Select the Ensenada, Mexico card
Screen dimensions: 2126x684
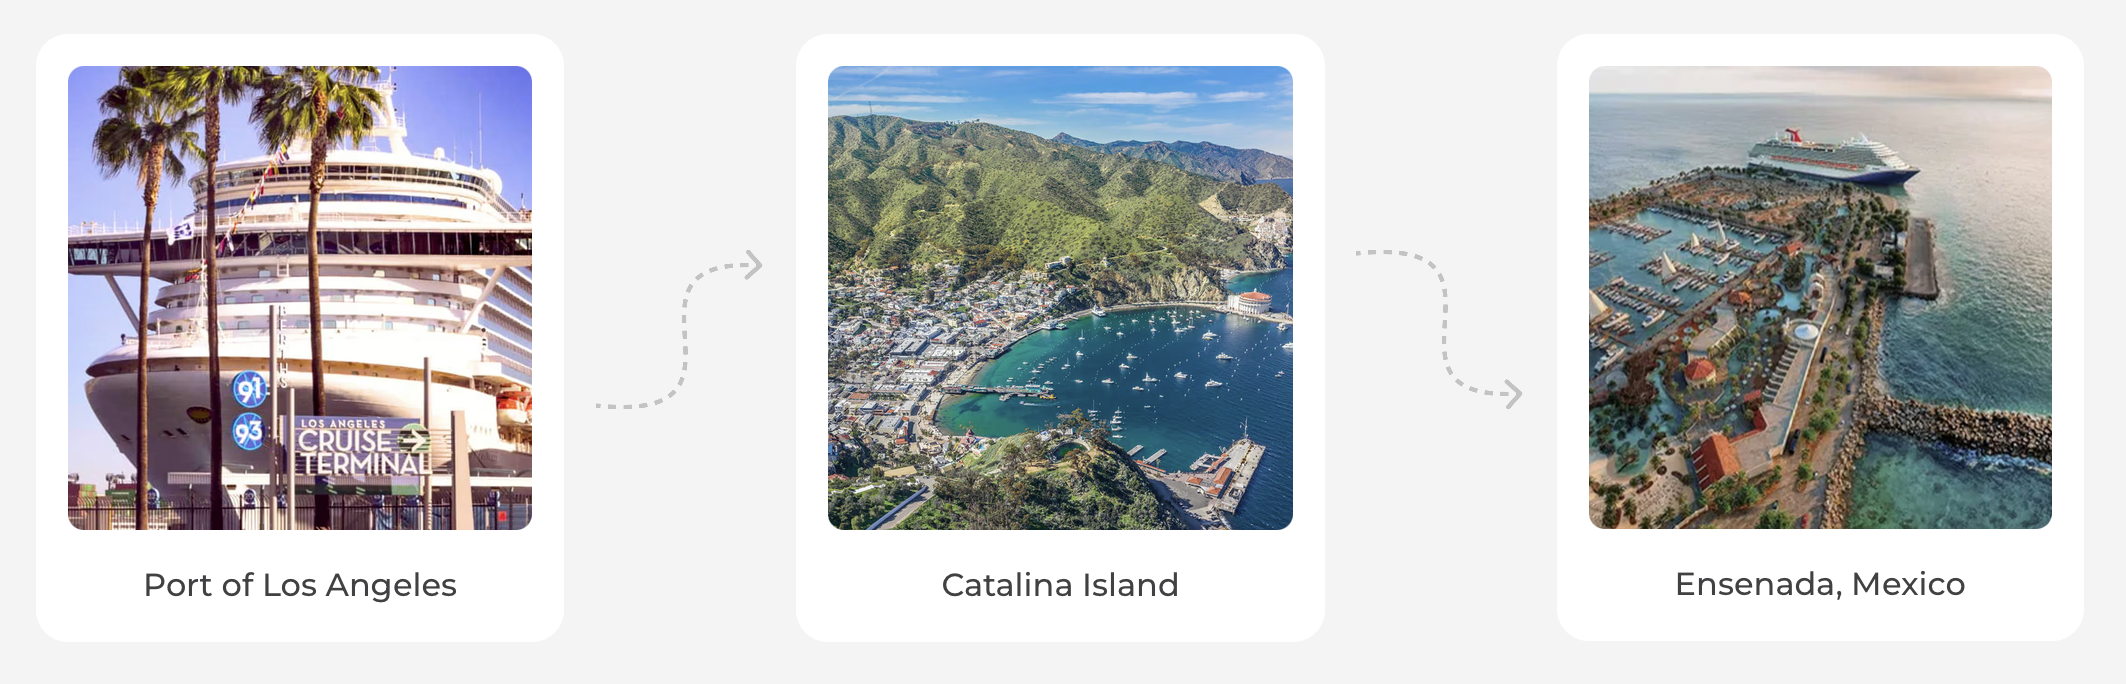click(1820, 338)
